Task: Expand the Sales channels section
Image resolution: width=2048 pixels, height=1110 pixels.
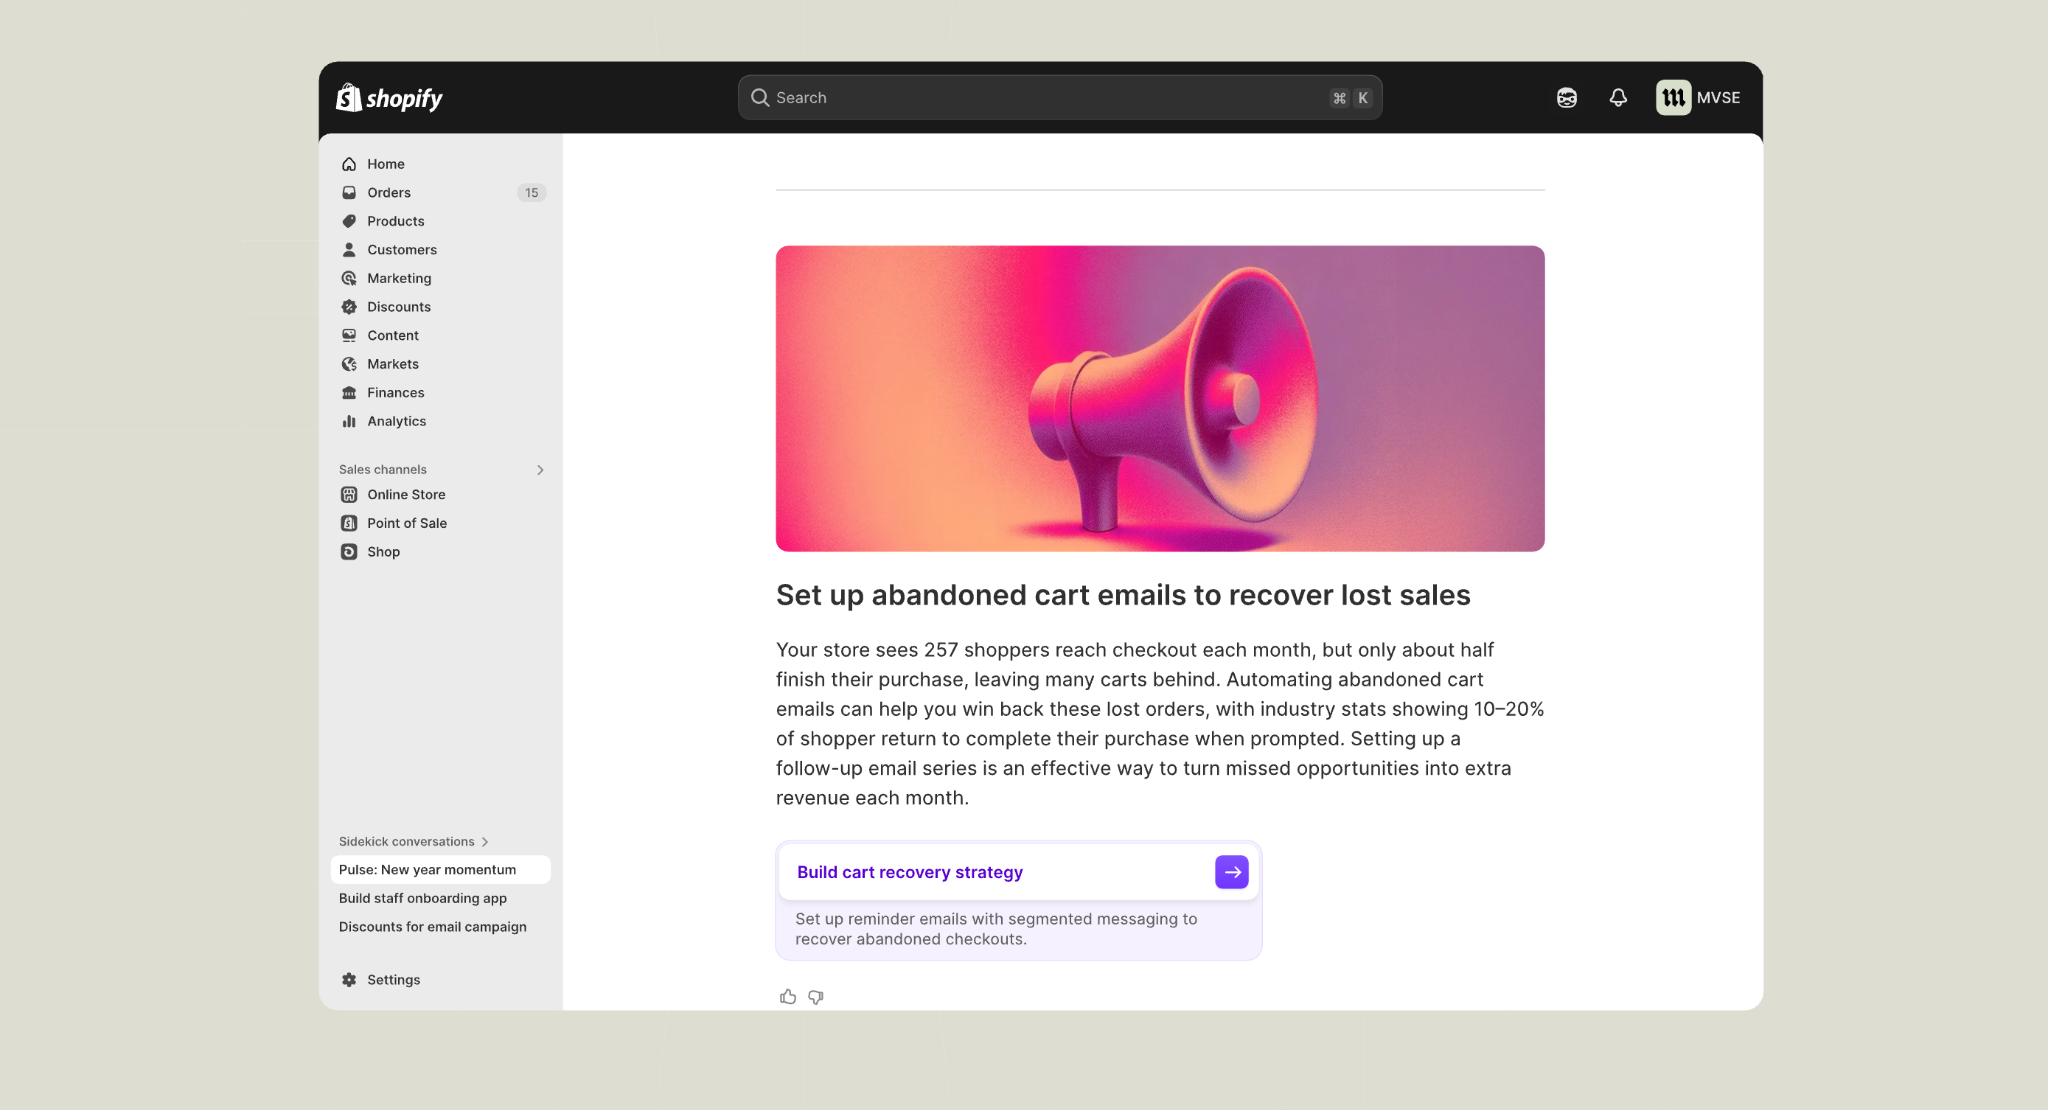Action: pos(540,470)
